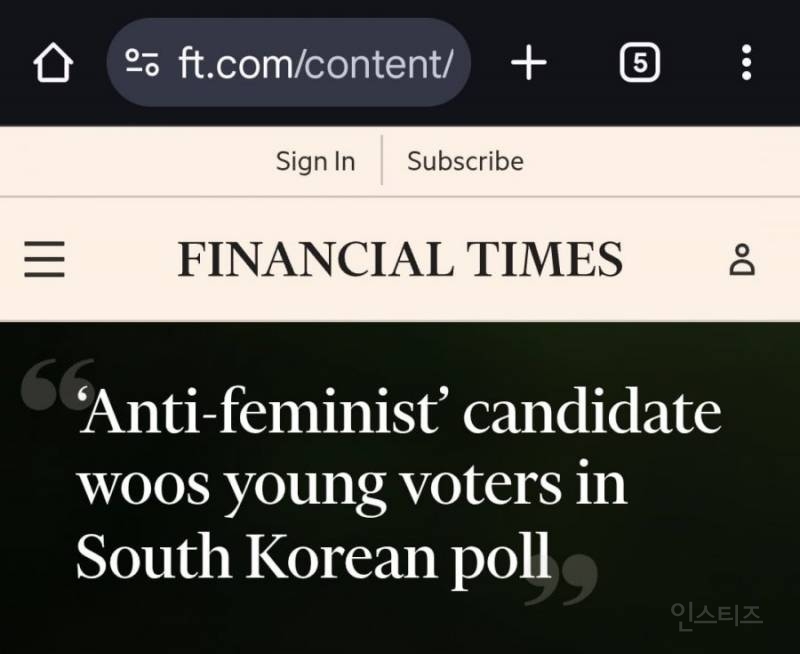Tap the Financial Times masthead logo
800x654 pixels.
tap(400, 259)
